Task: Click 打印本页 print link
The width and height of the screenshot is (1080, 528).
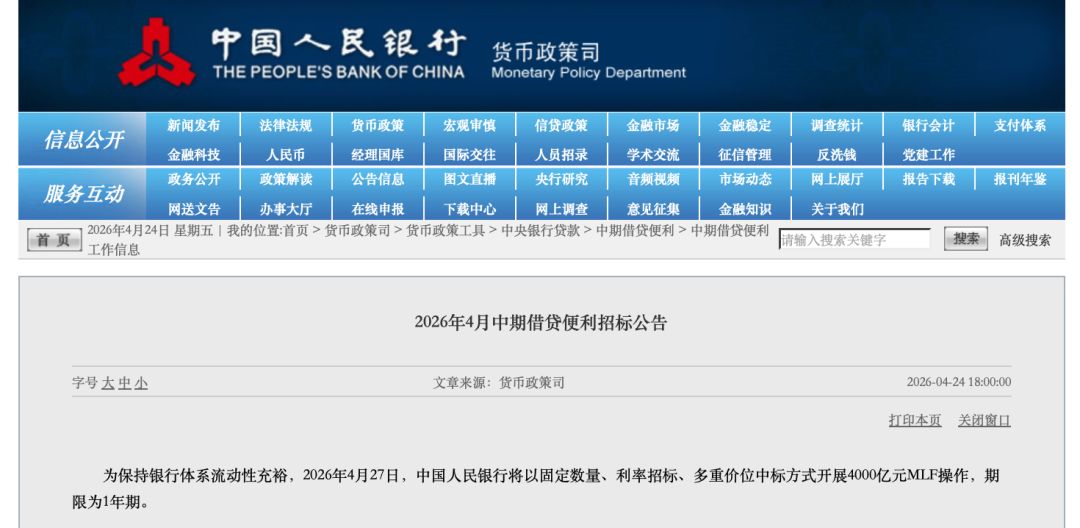Action: tap(915, 421)
